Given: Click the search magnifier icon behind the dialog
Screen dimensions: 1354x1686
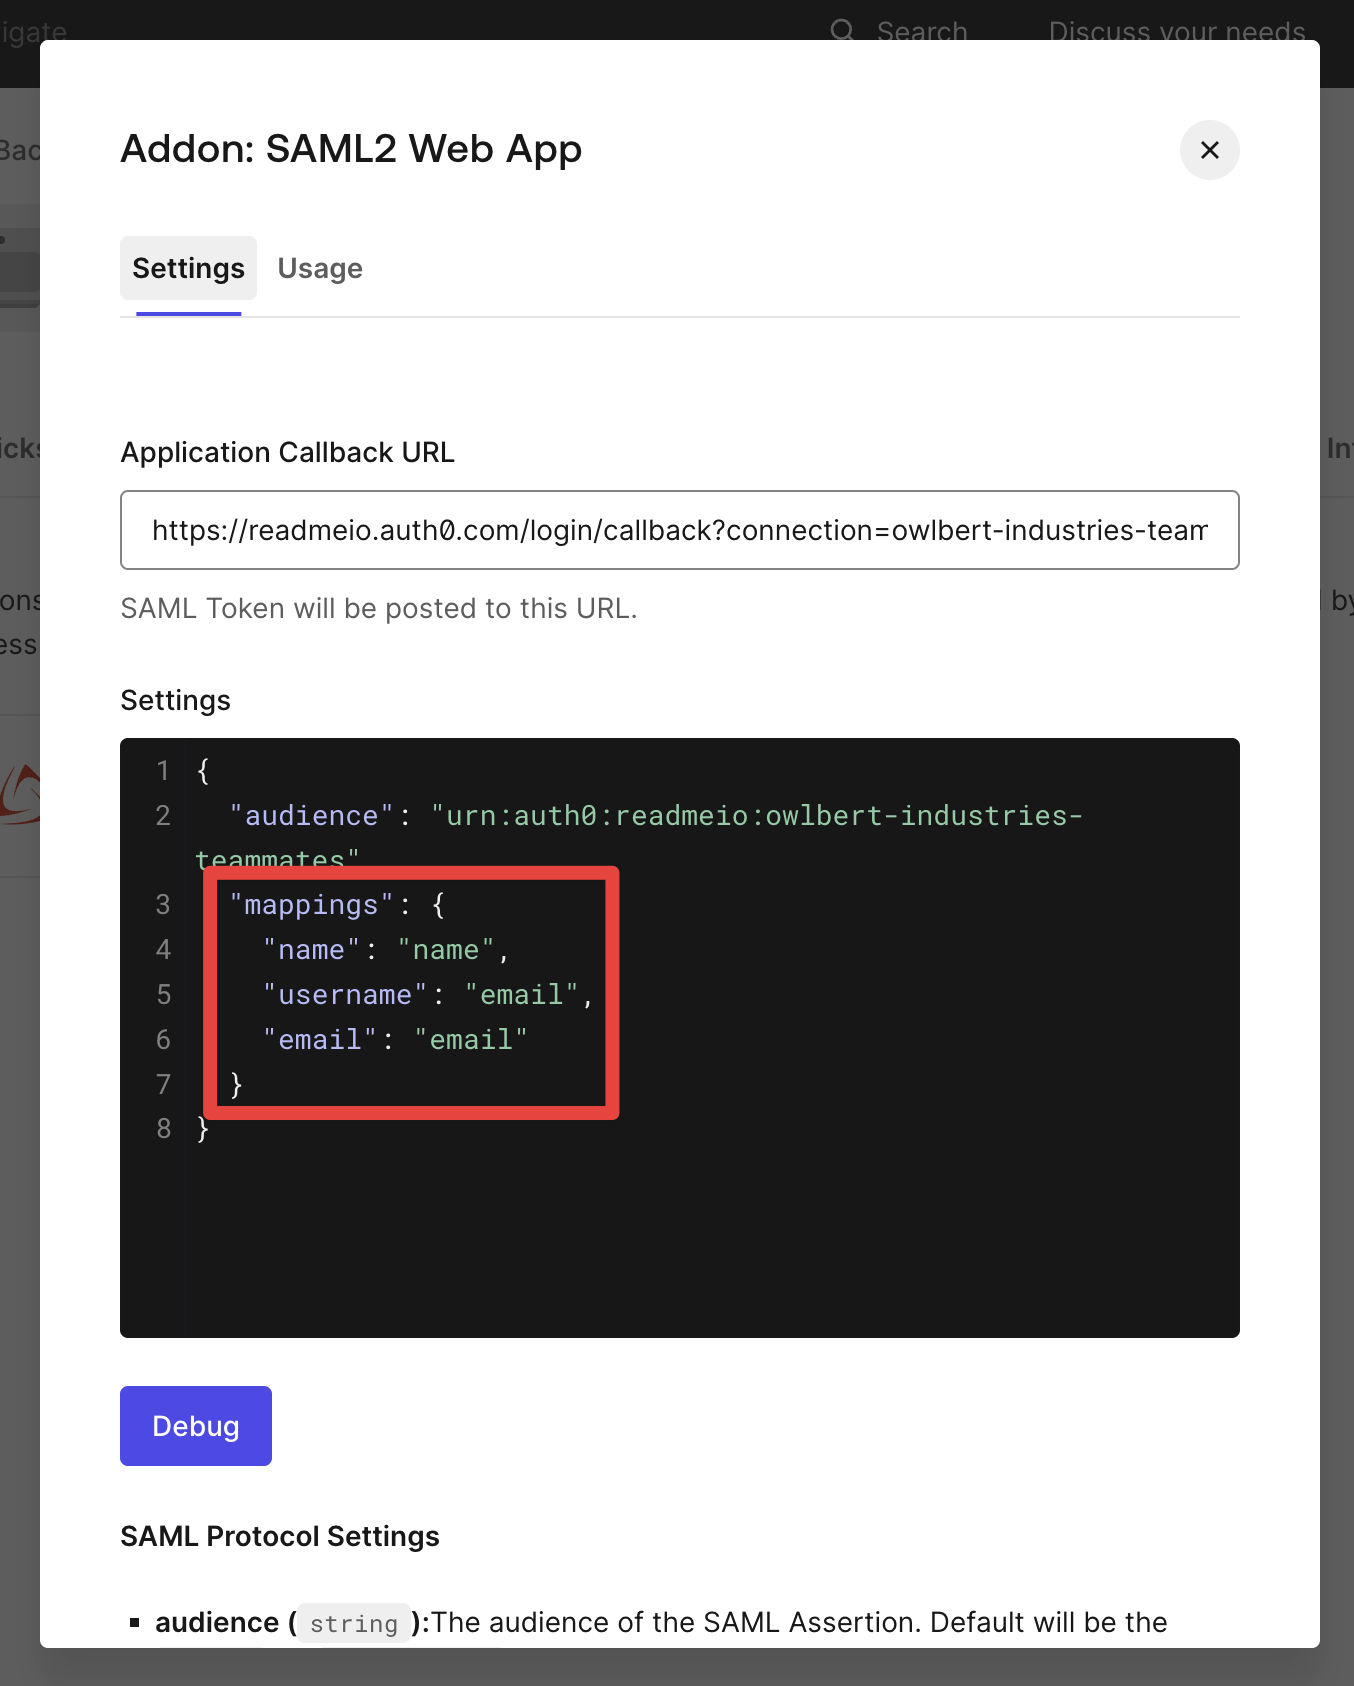Looking at the screenshot, I should (843, 30).
